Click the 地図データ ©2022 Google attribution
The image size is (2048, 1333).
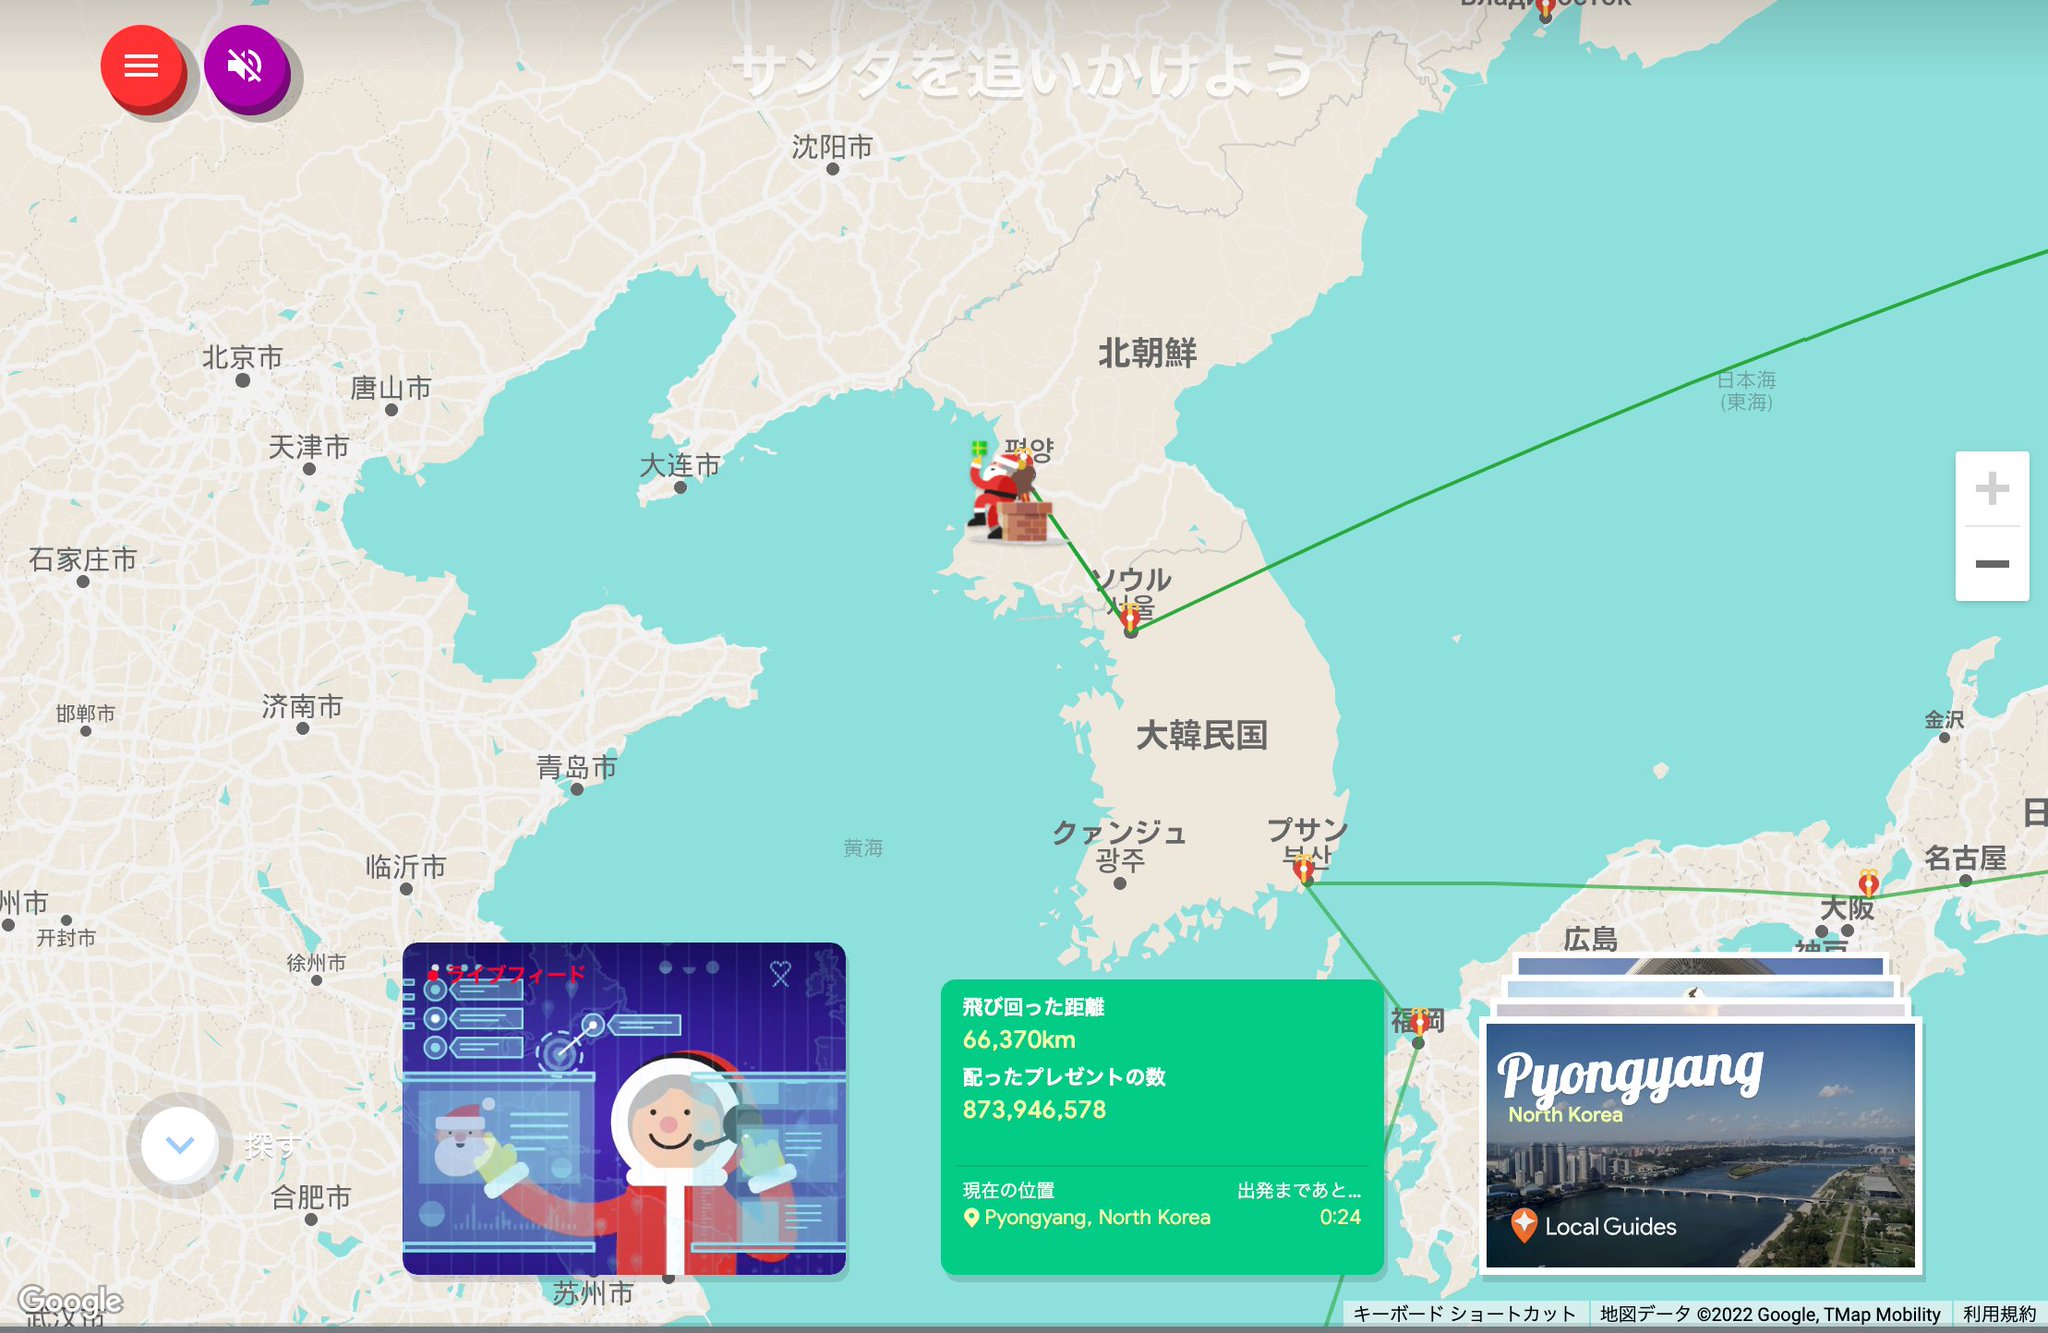(1770, 1314)
